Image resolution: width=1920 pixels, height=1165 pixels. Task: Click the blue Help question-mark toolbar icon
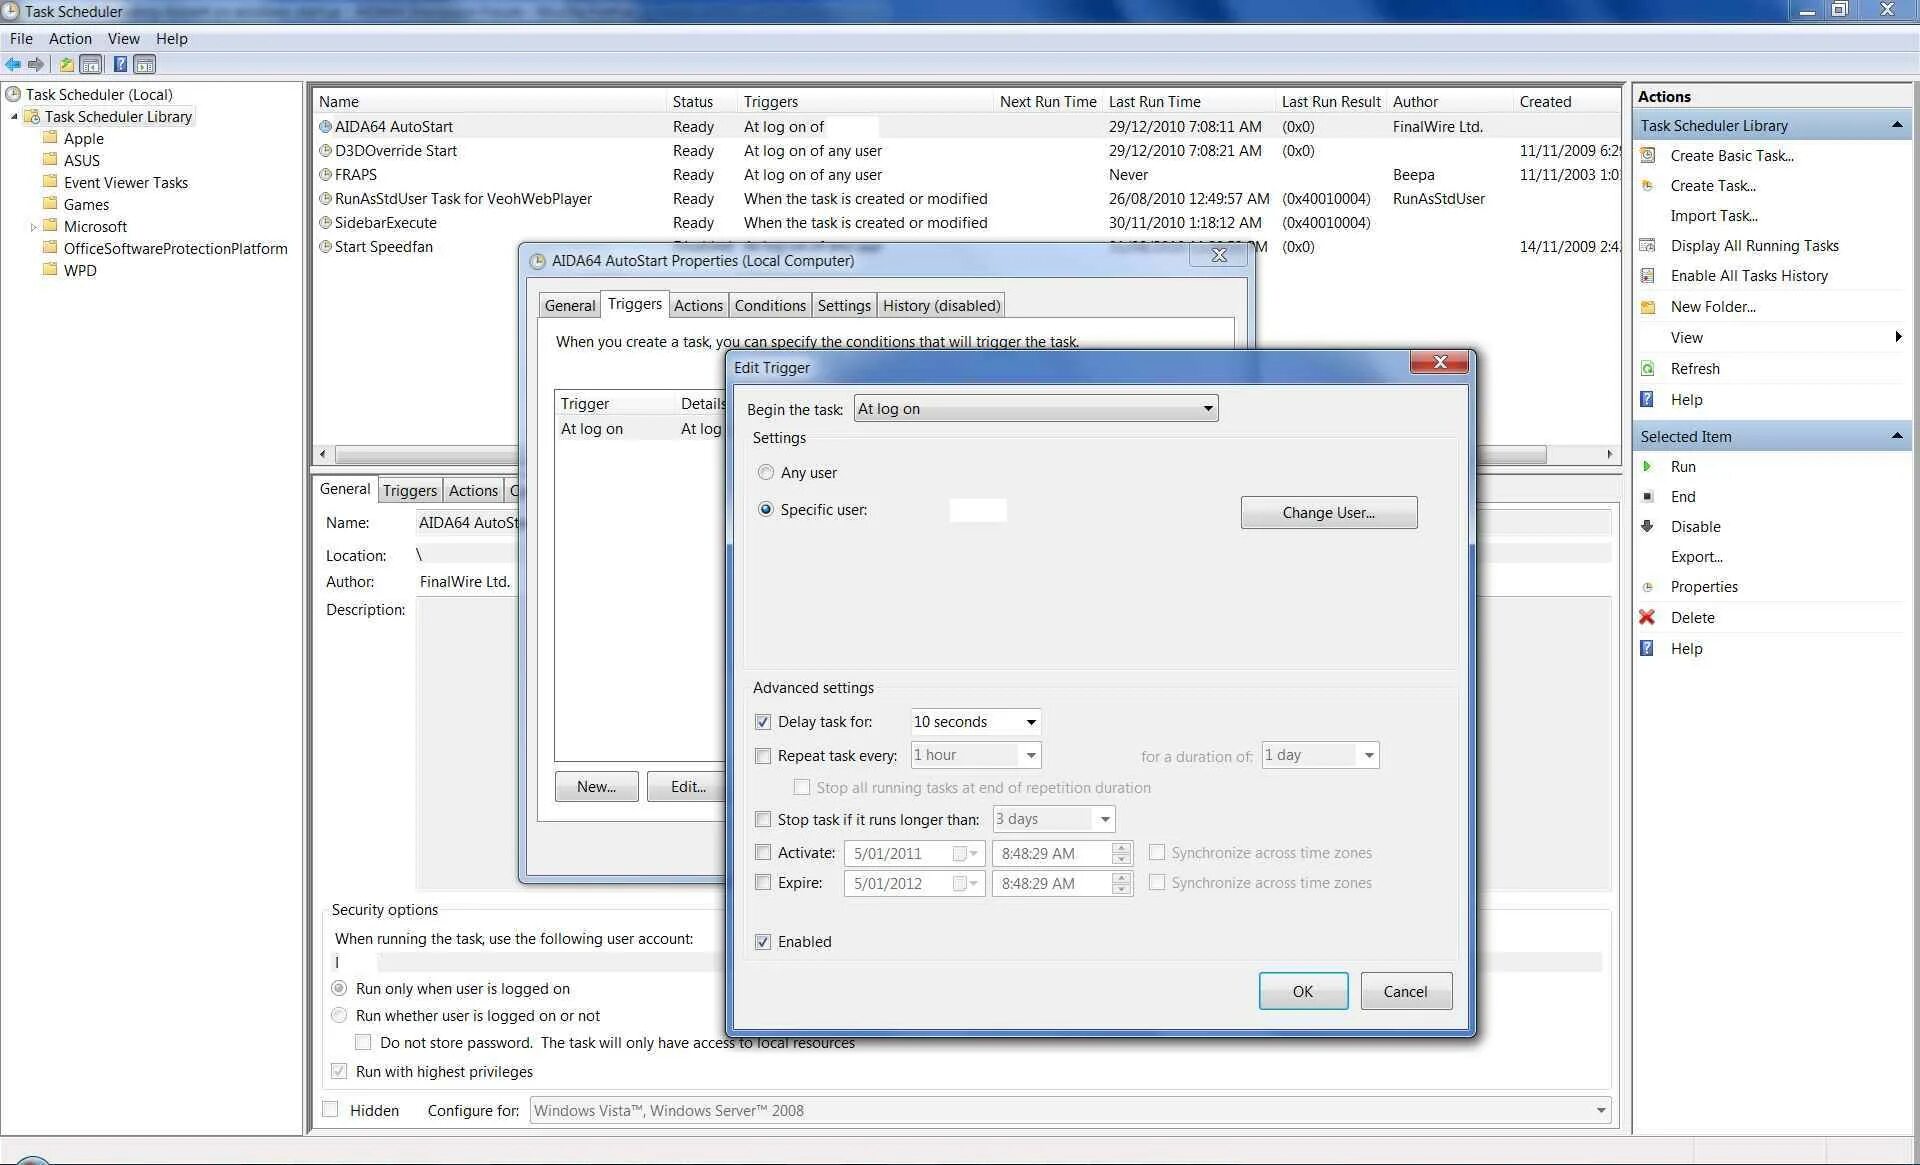pyautogui.click(x=120, y=65)
